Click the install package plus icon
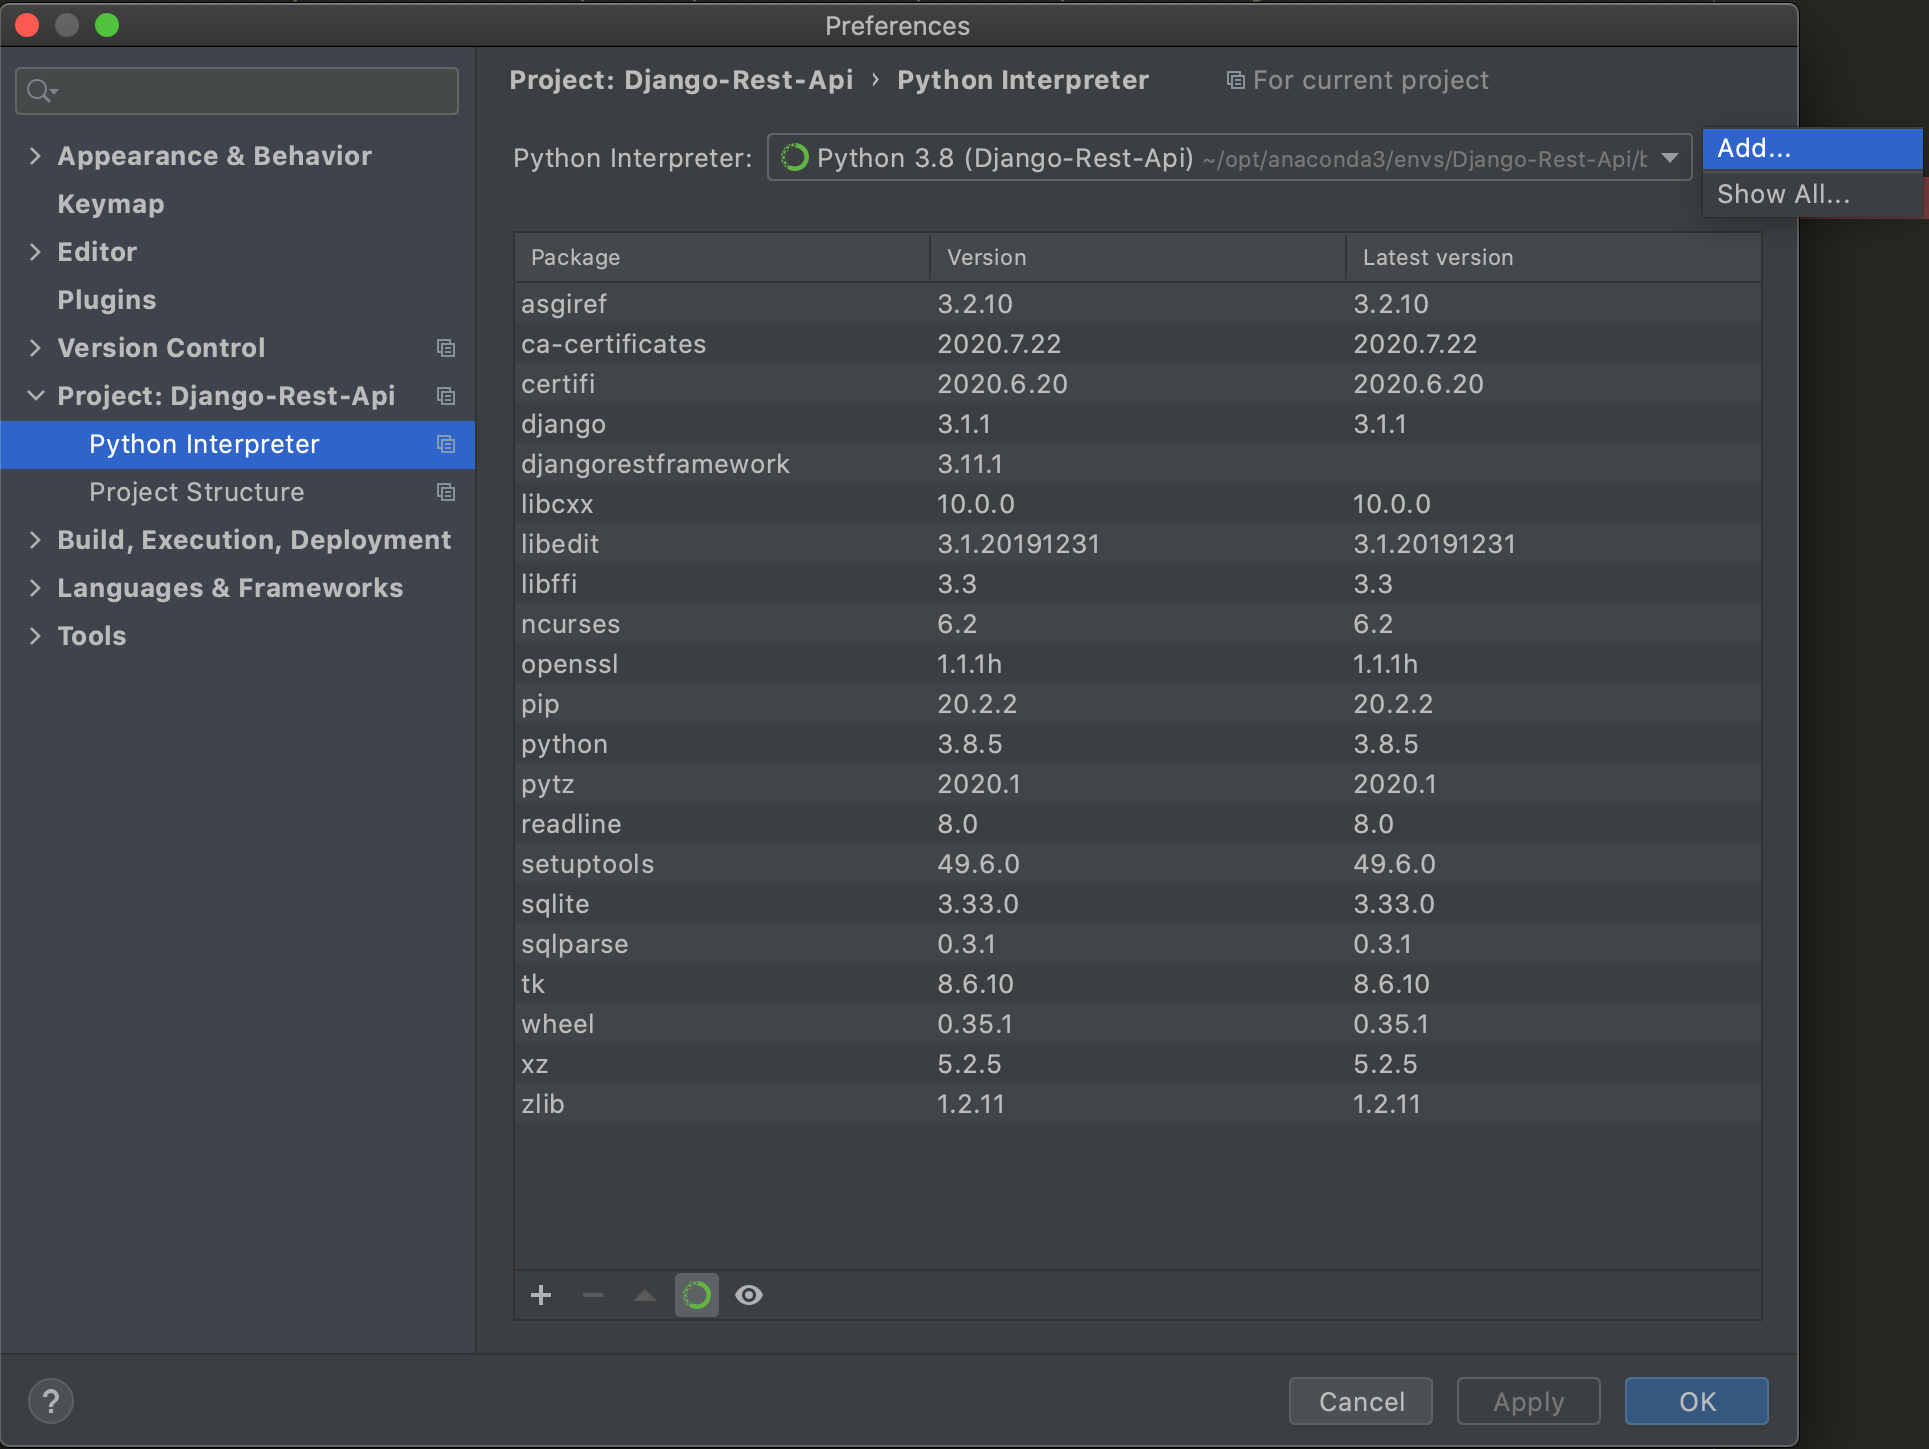Image resolution: width=1929 pixels, height=1449 pixels. tap(540, 1295)
